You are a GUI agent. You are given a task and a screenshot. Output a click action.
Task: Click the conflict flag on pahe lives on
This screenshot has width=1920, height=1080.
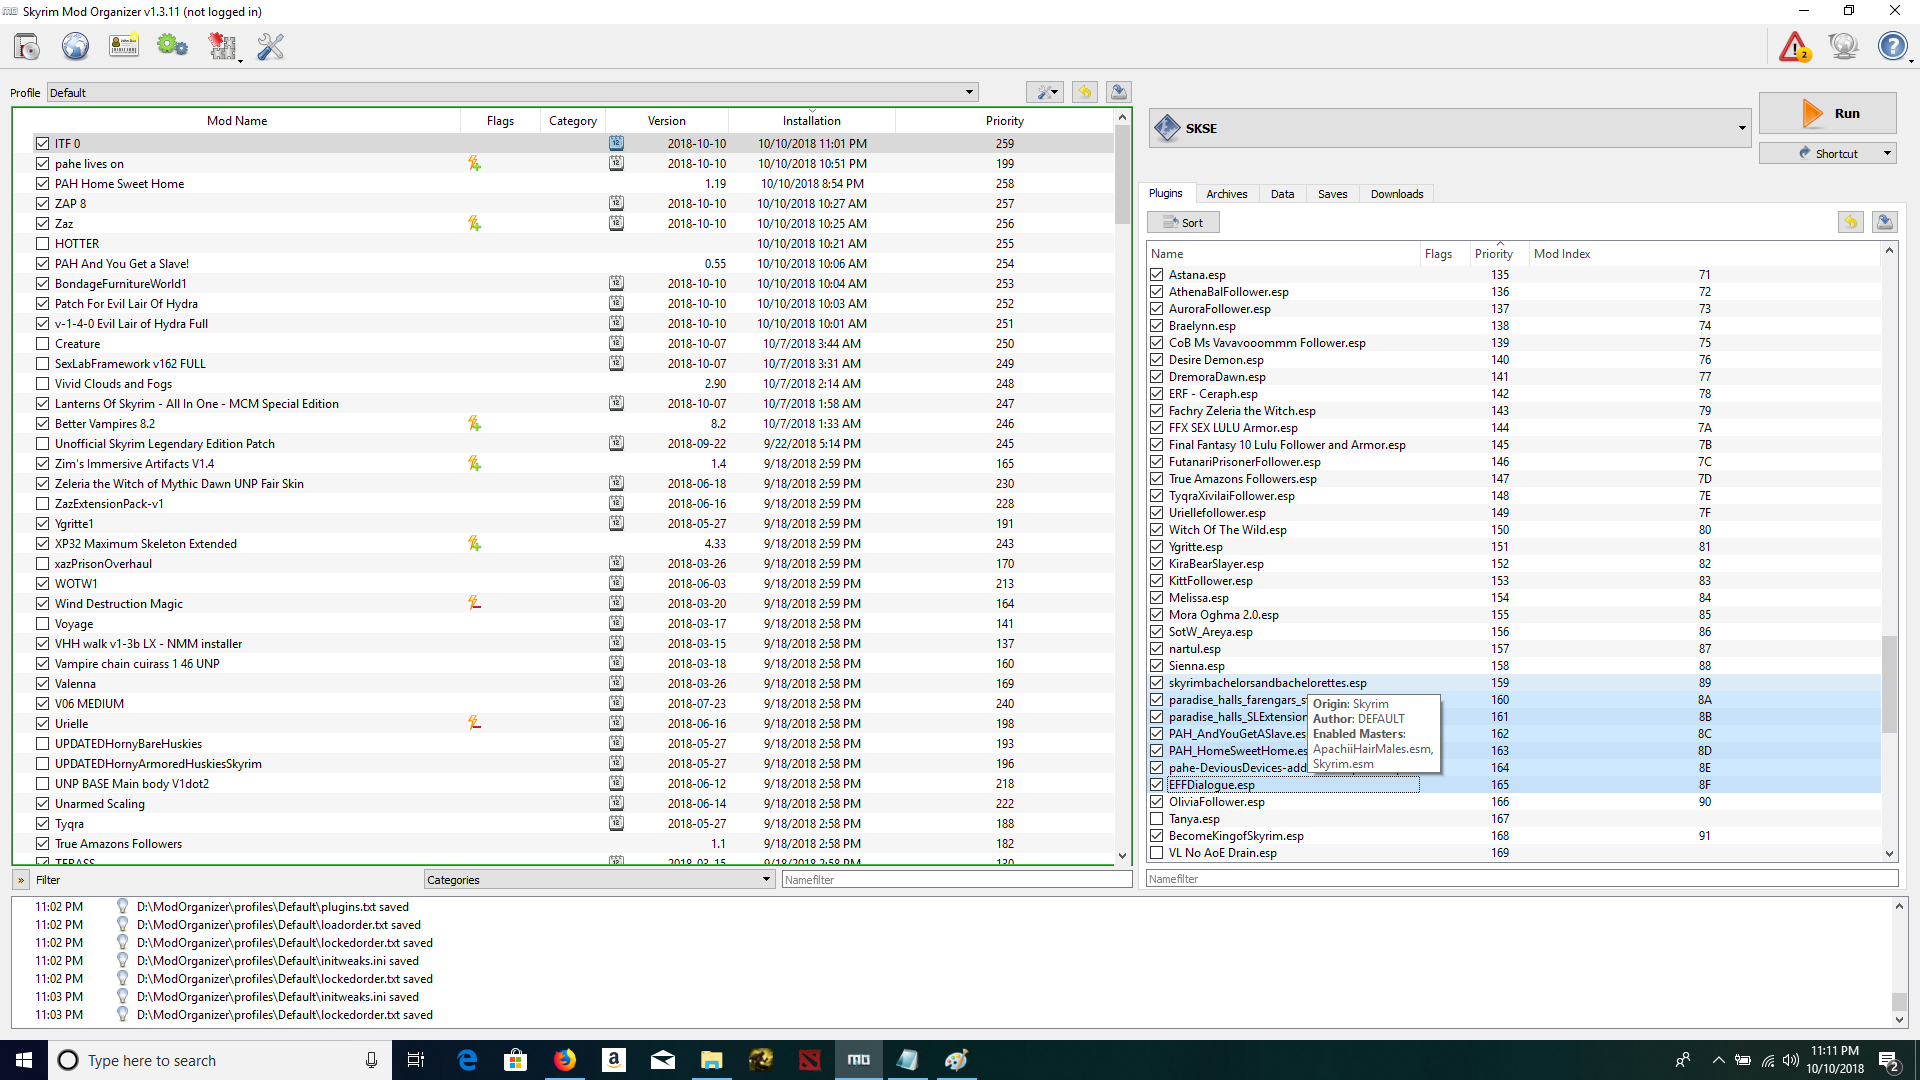coord(474,163)
